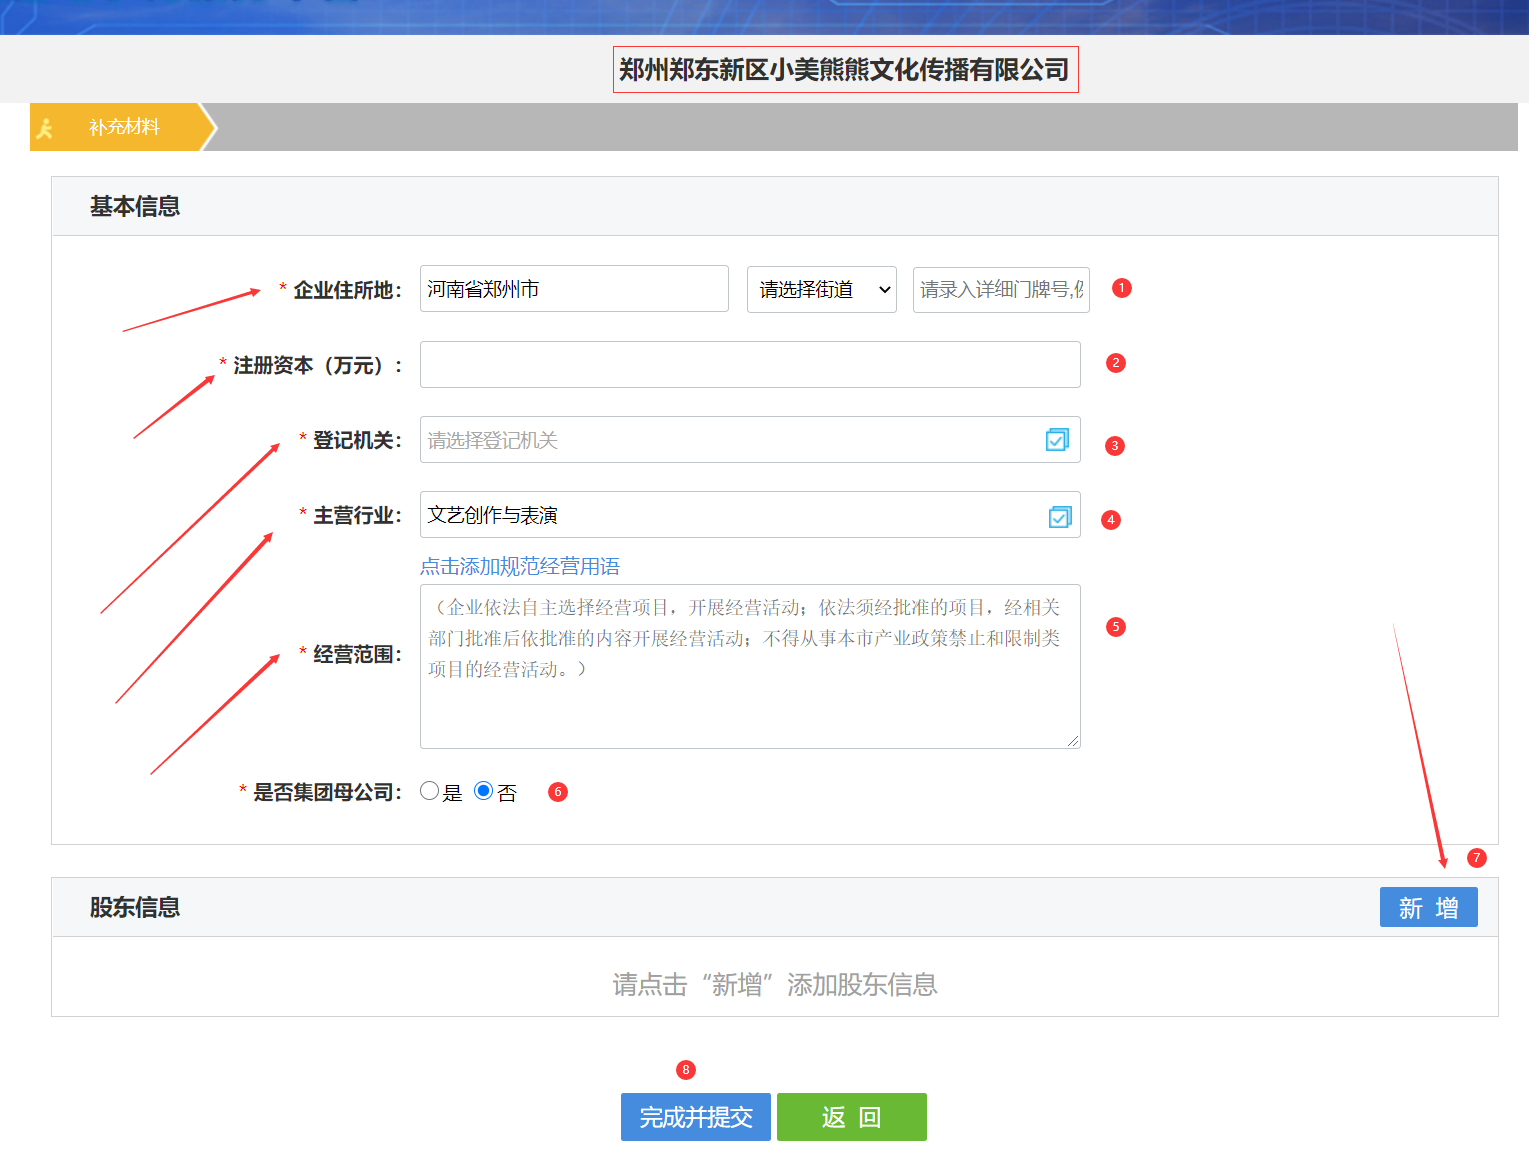The image size is (1529, 1156).
Task: Open the 登记机关 selection picker icon
Action: [1057, 440]
